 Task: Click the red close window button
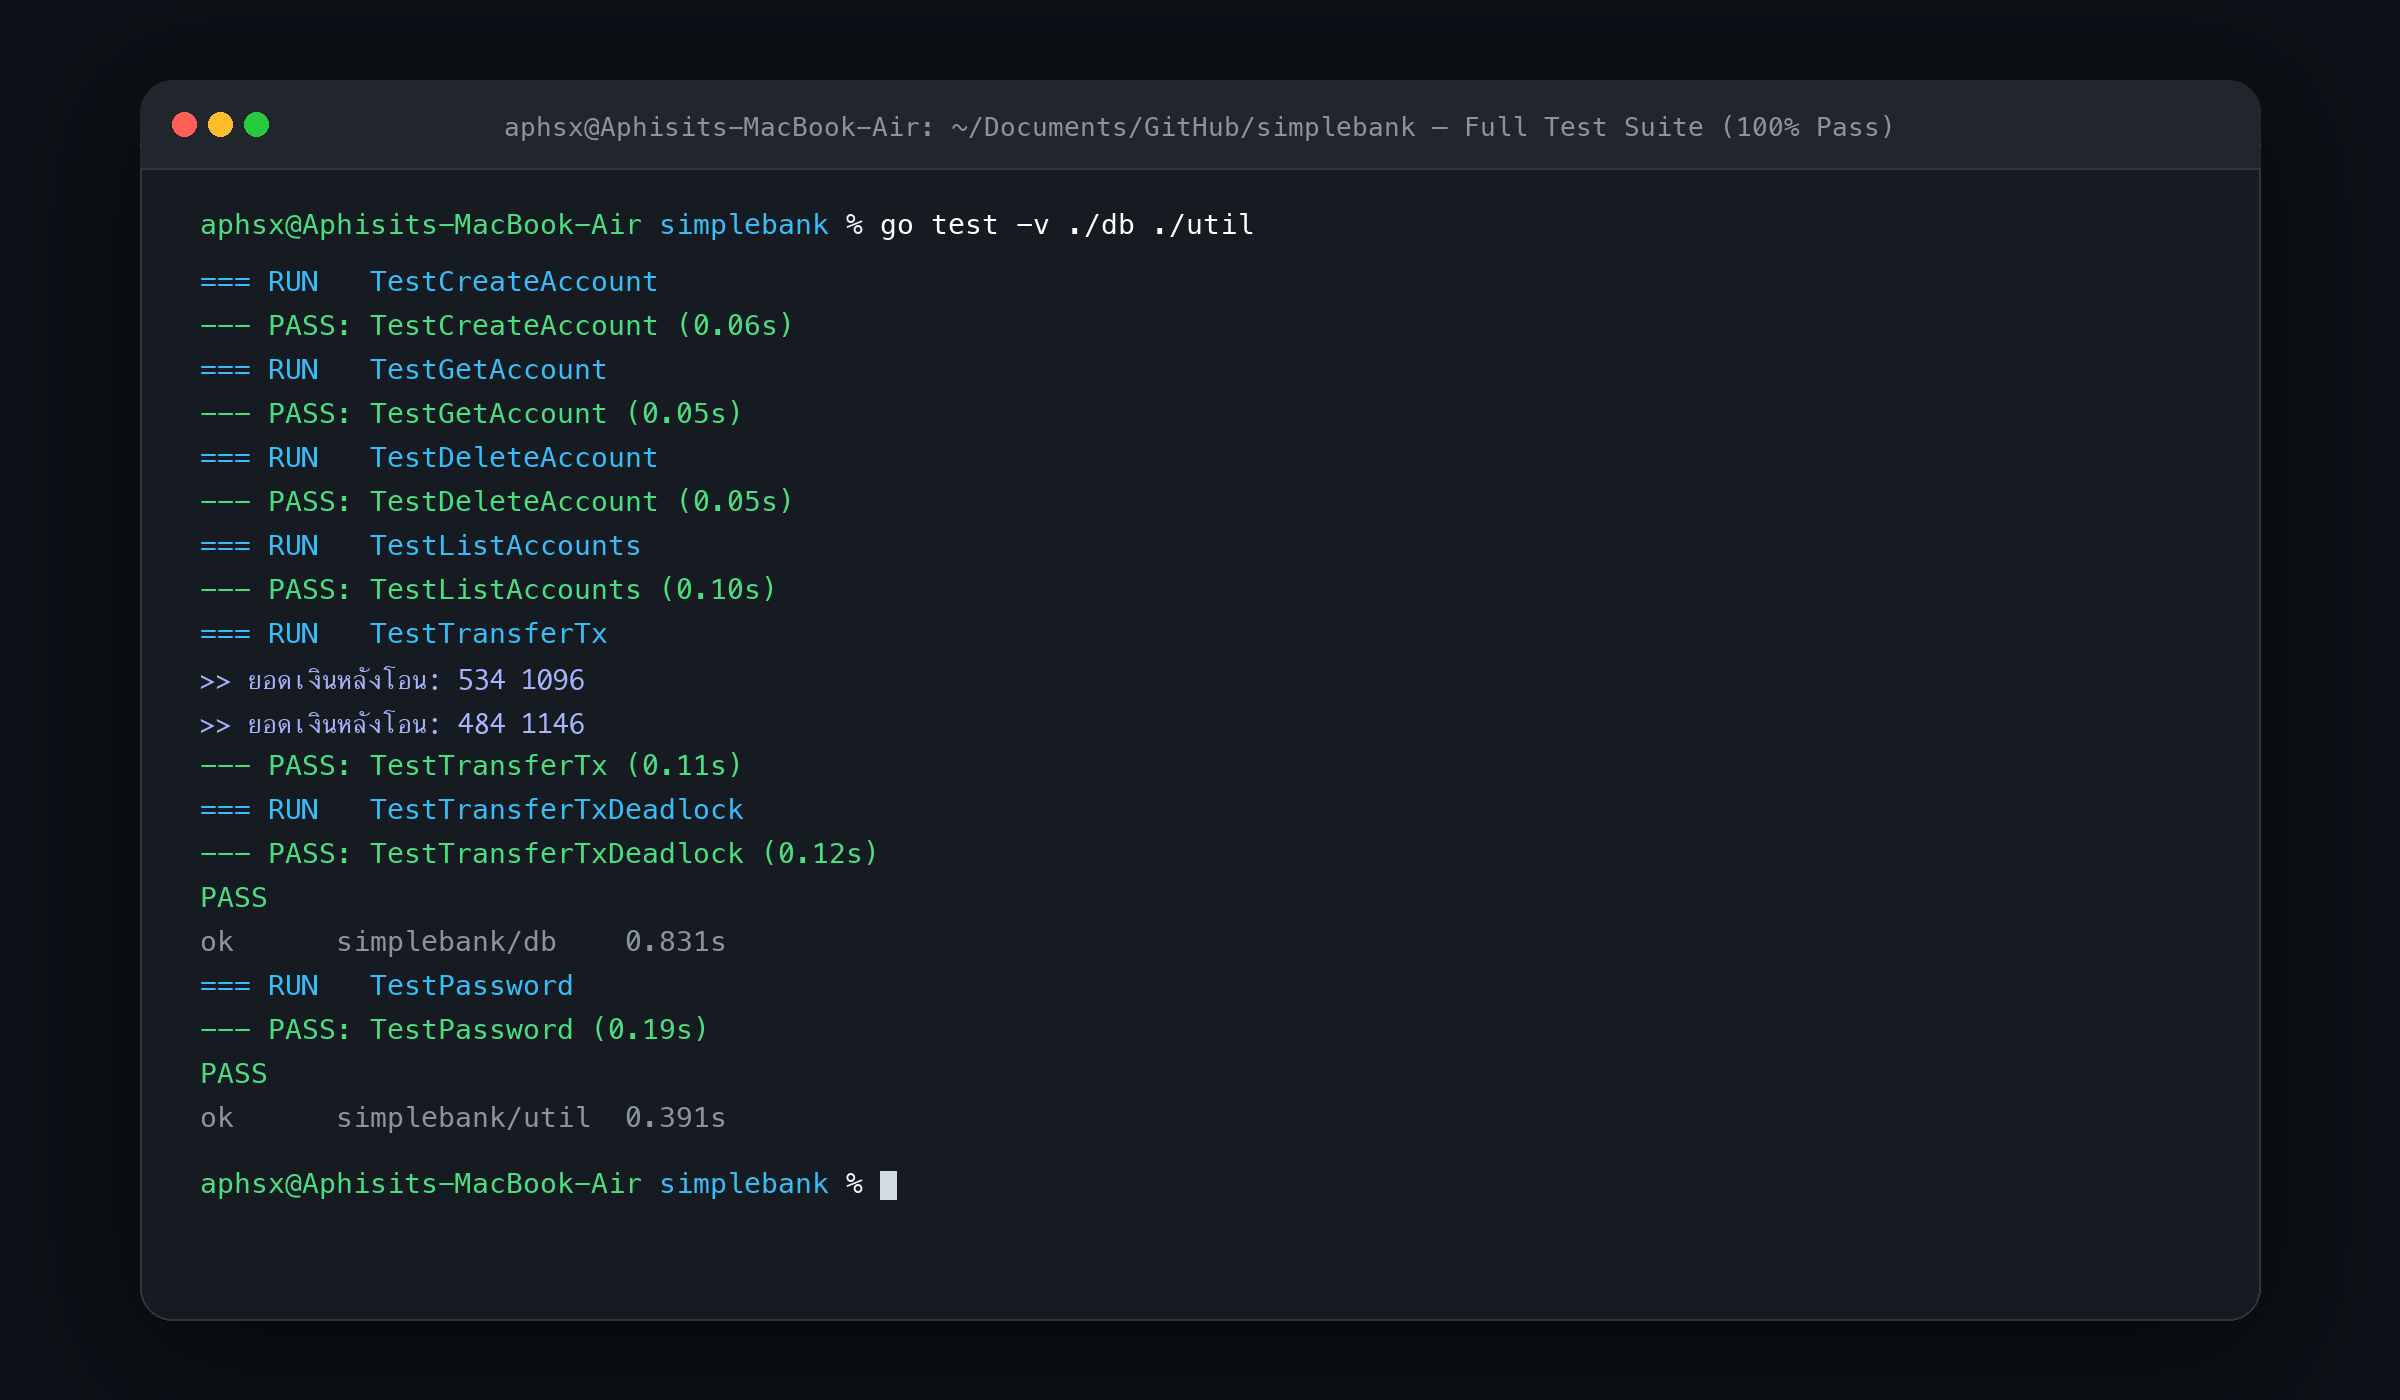click(184, 125)
